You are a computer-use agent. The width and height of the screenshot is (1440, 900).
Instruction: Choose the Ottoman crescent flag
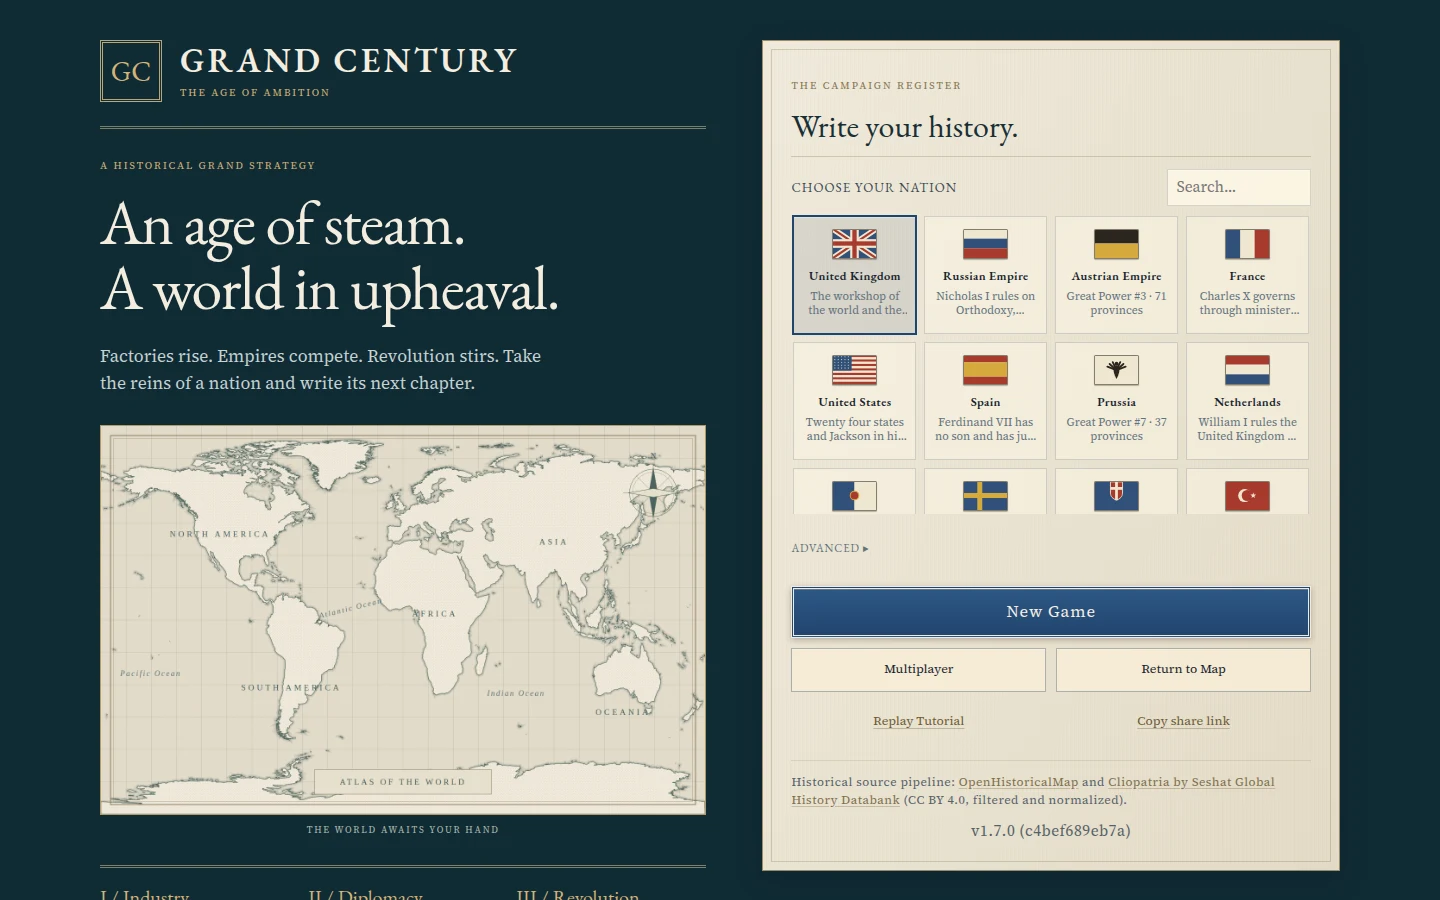click(x=1247, y=496)
